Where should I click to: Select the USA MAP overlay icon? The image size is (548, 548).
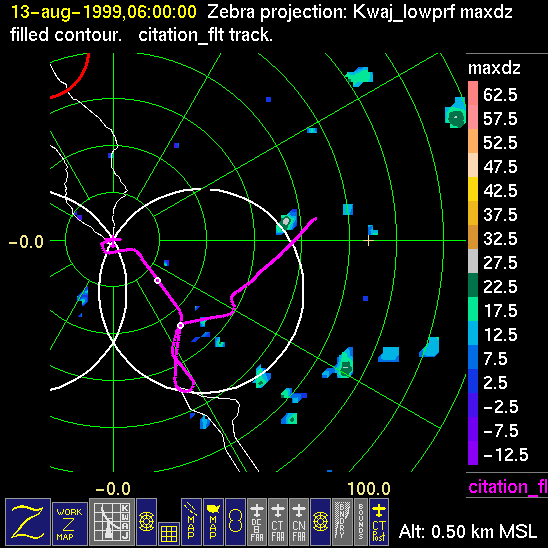coord(213,522)
